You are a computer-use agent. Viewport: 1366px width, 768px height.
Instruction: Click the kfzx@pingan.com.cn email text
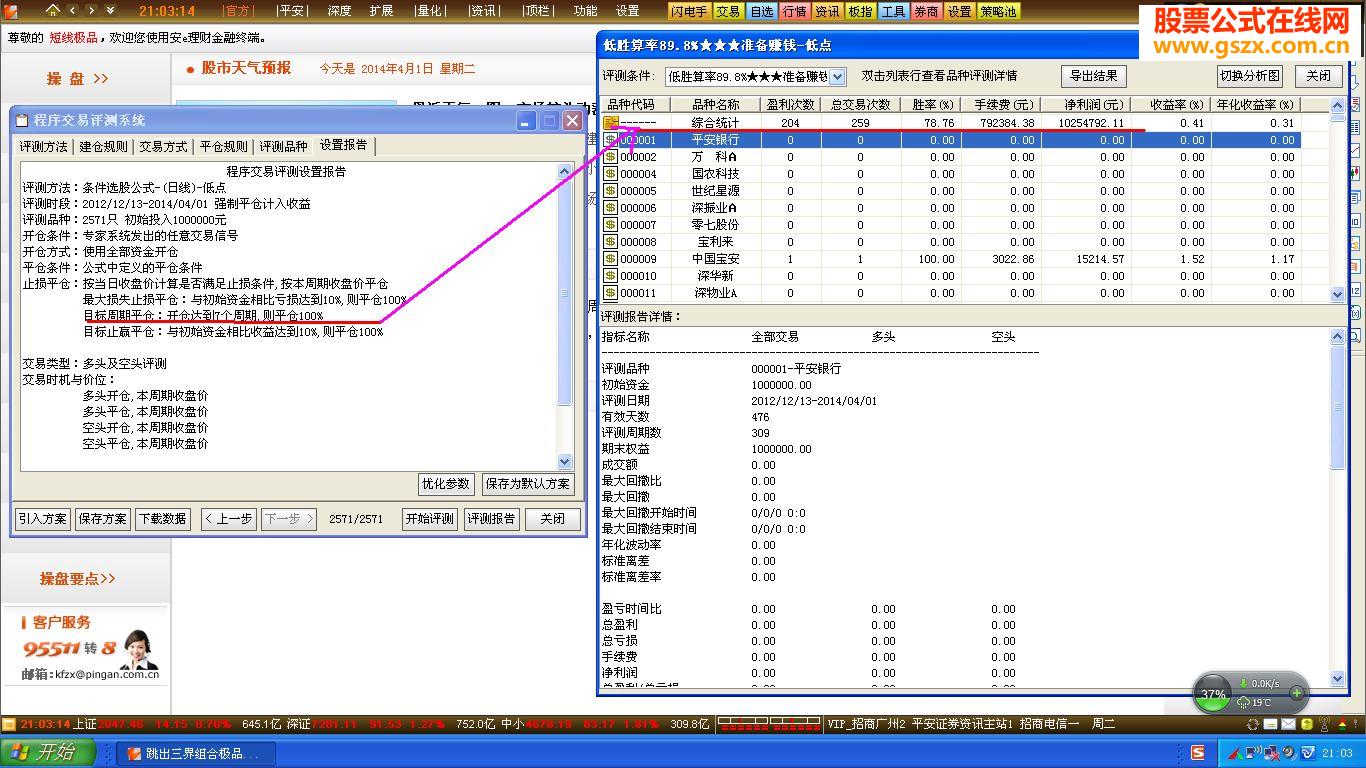coord(107,674)
